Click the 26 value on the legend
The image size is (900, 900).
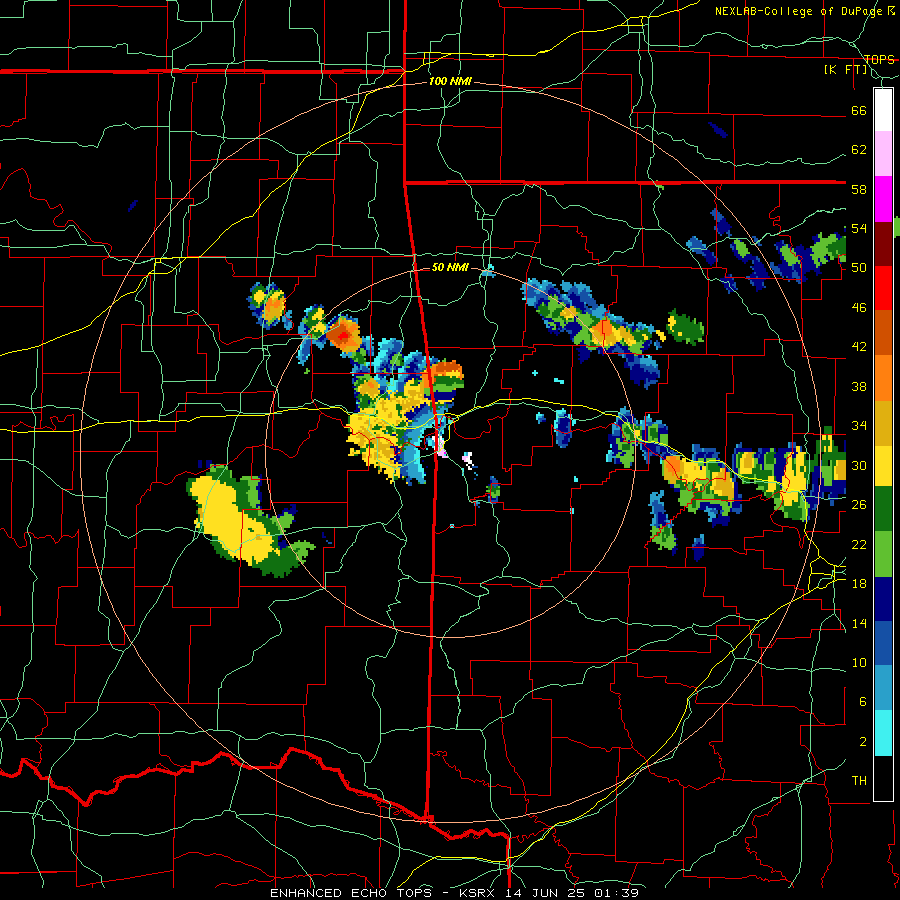pos(859,505)
